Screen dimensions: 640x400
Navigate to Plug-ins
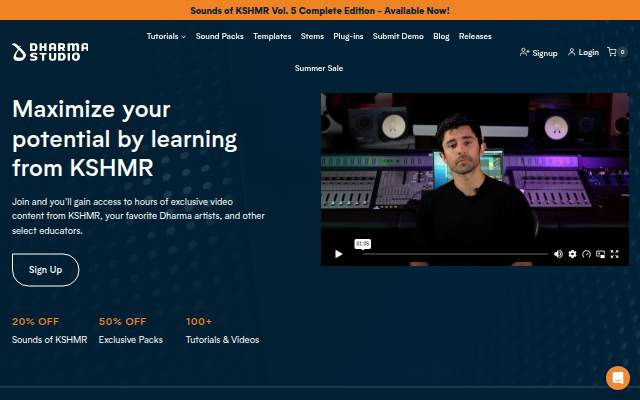[348, 36]
